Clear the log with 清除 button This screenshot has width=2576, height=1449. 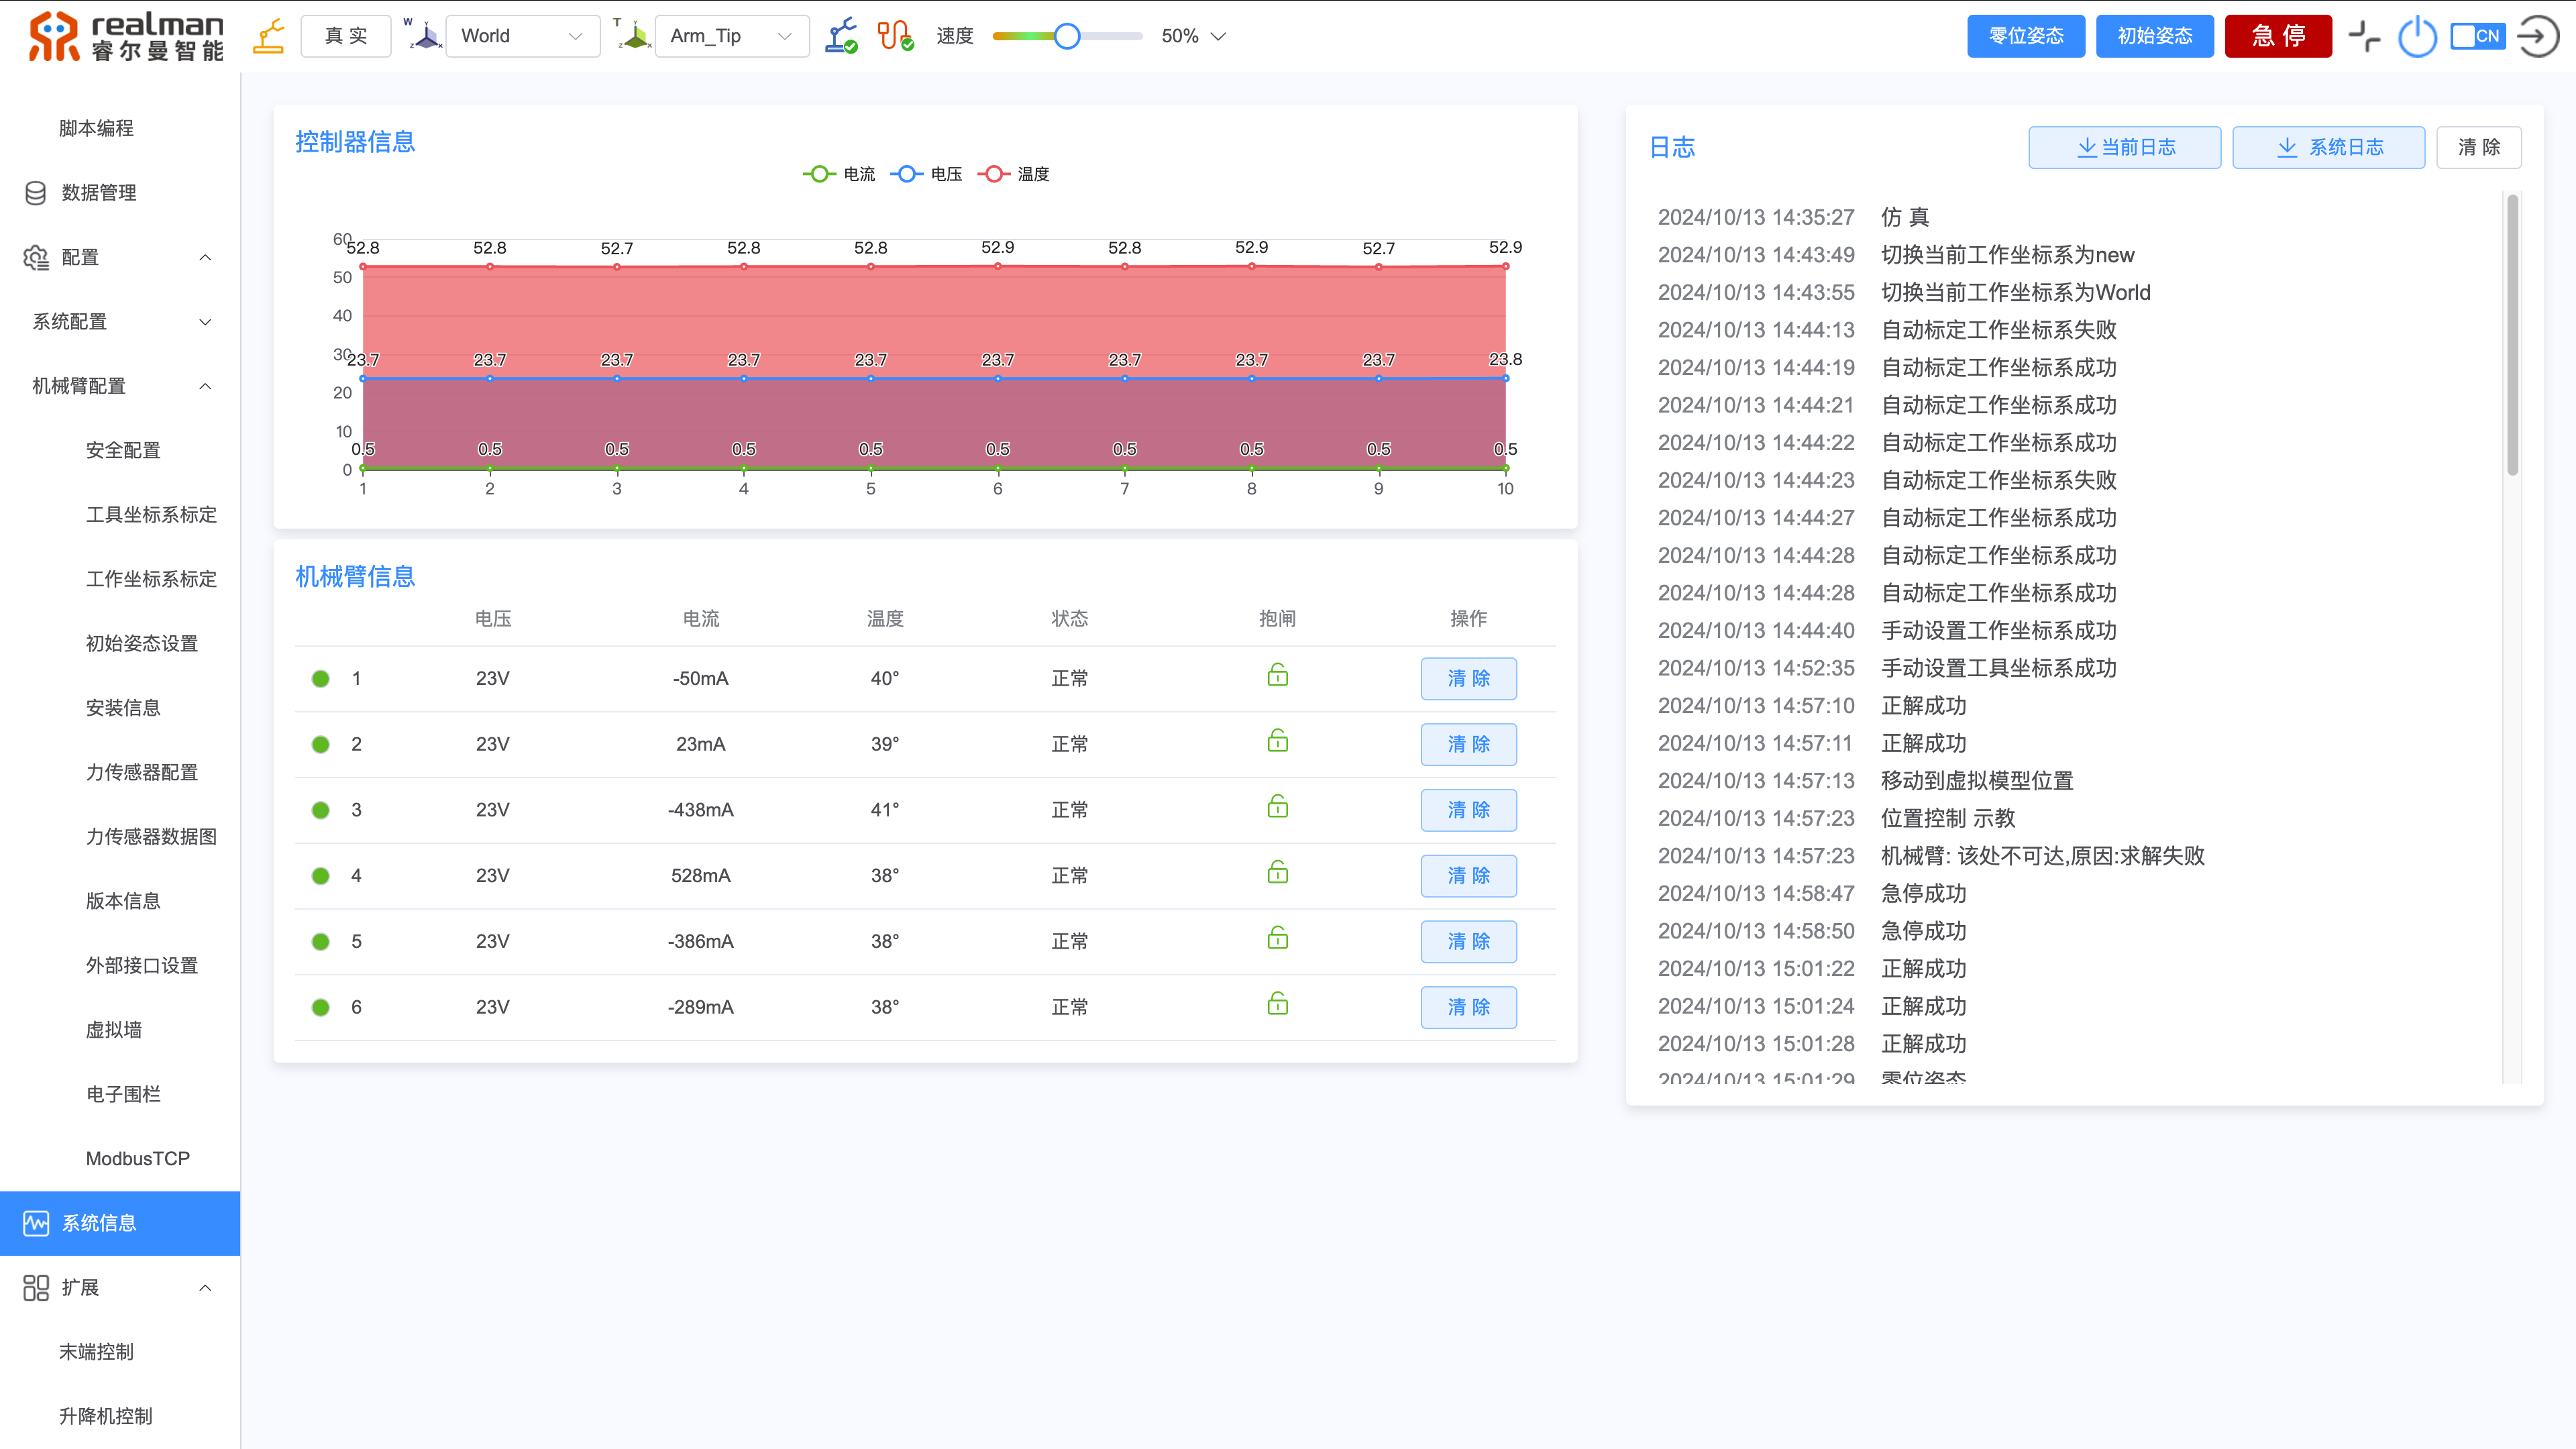(x=2479, y=147)
